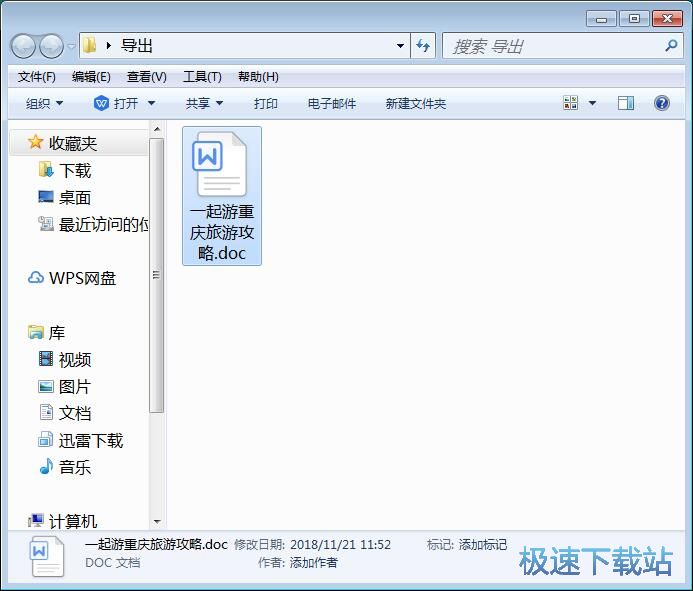Image resolution: width=693 pixels, height=591 pixels.
Task: Click the doc icon in details pane
Action: coord(47,557)
